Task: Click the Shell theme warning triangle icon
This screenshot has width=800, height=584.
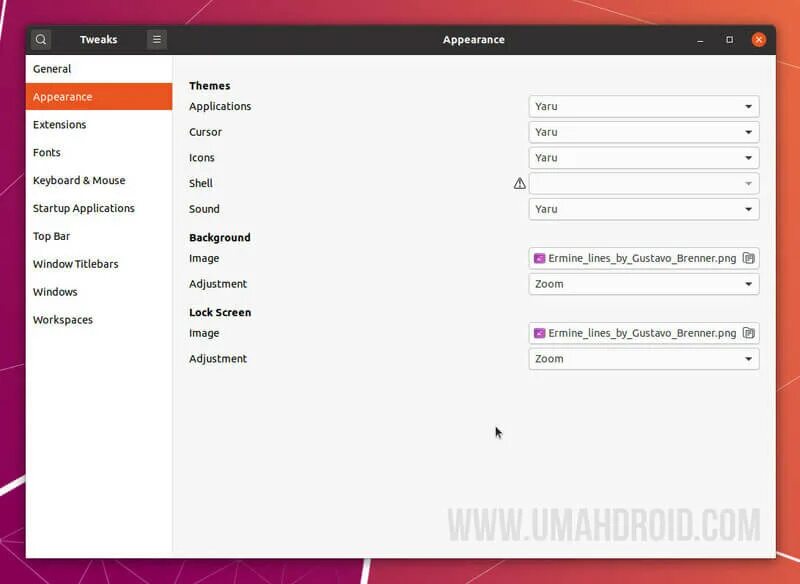Action: pos(519,184)
